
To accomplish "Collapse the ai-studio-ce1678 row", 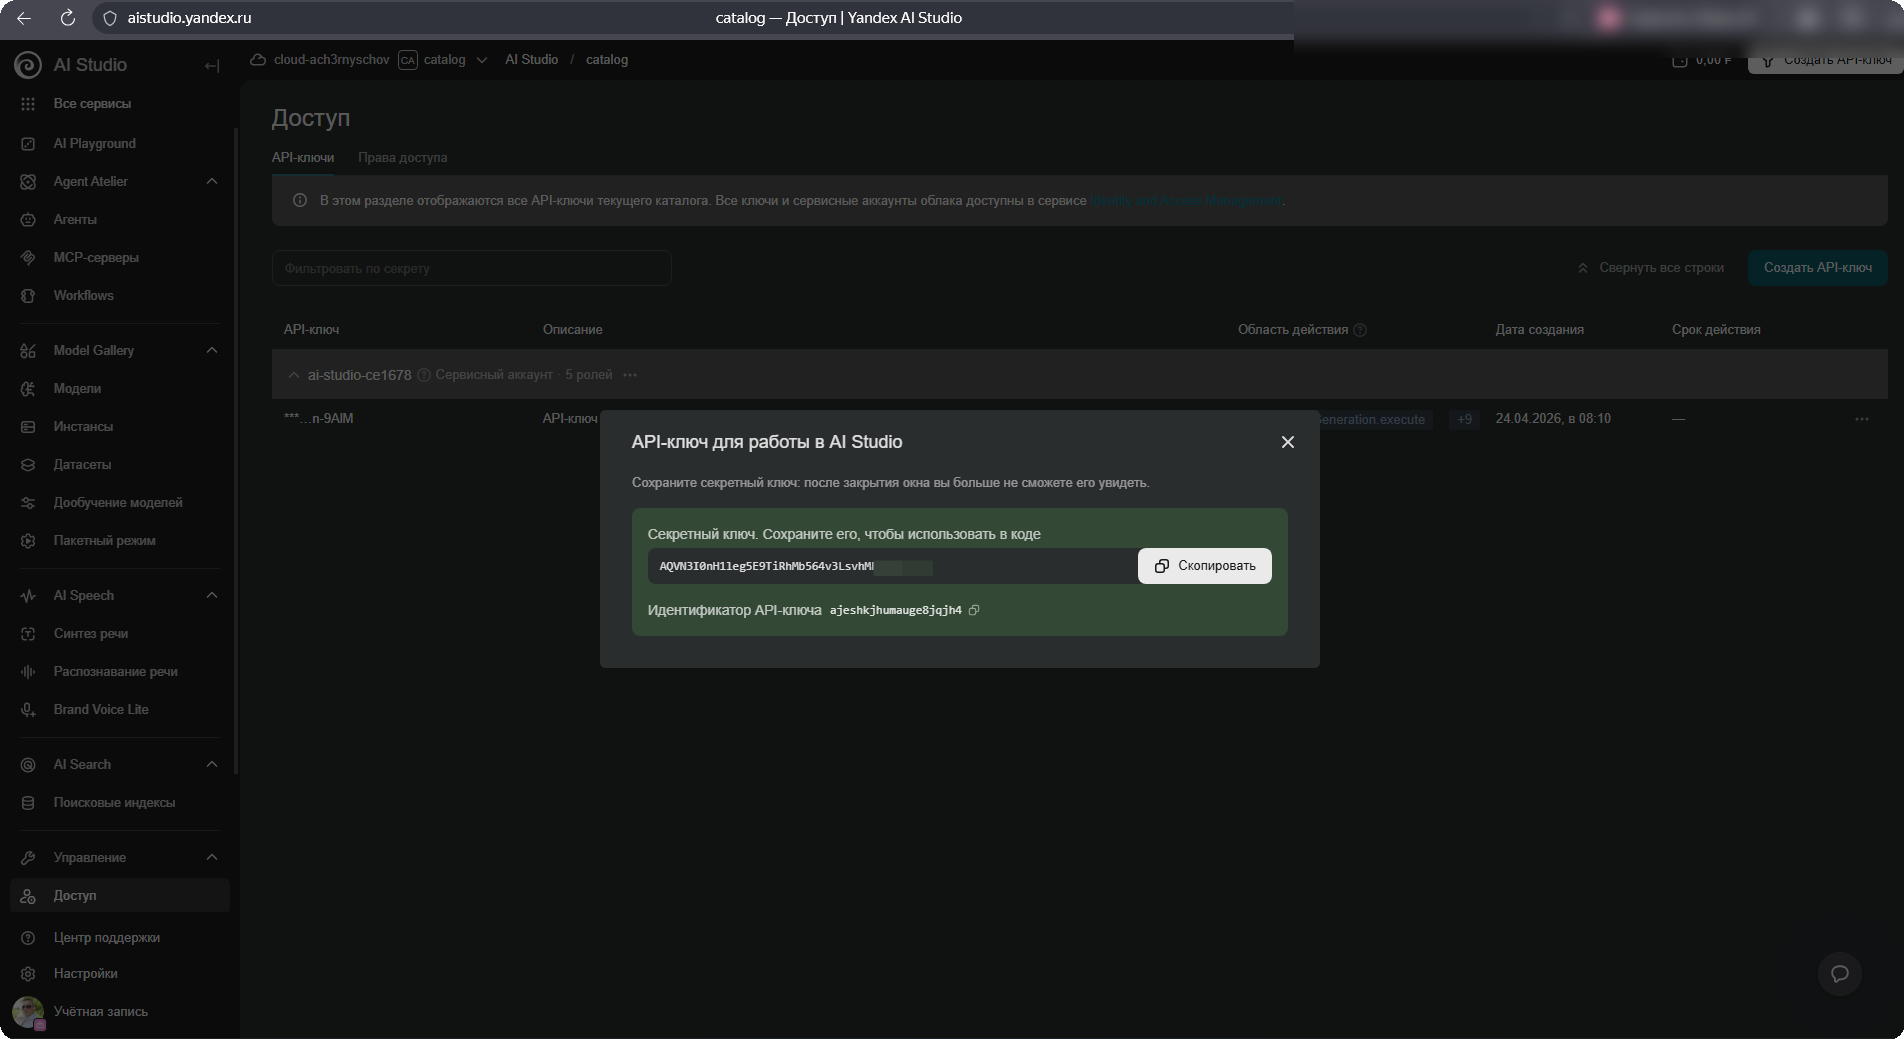I will pyautogui.click(x=293, y=375).
